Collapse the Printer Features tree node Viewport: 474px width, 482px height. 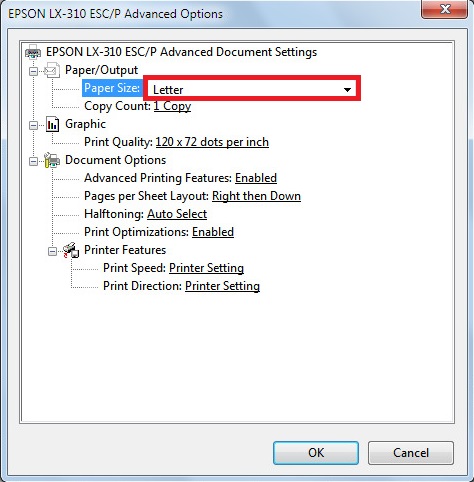point(52,251)
